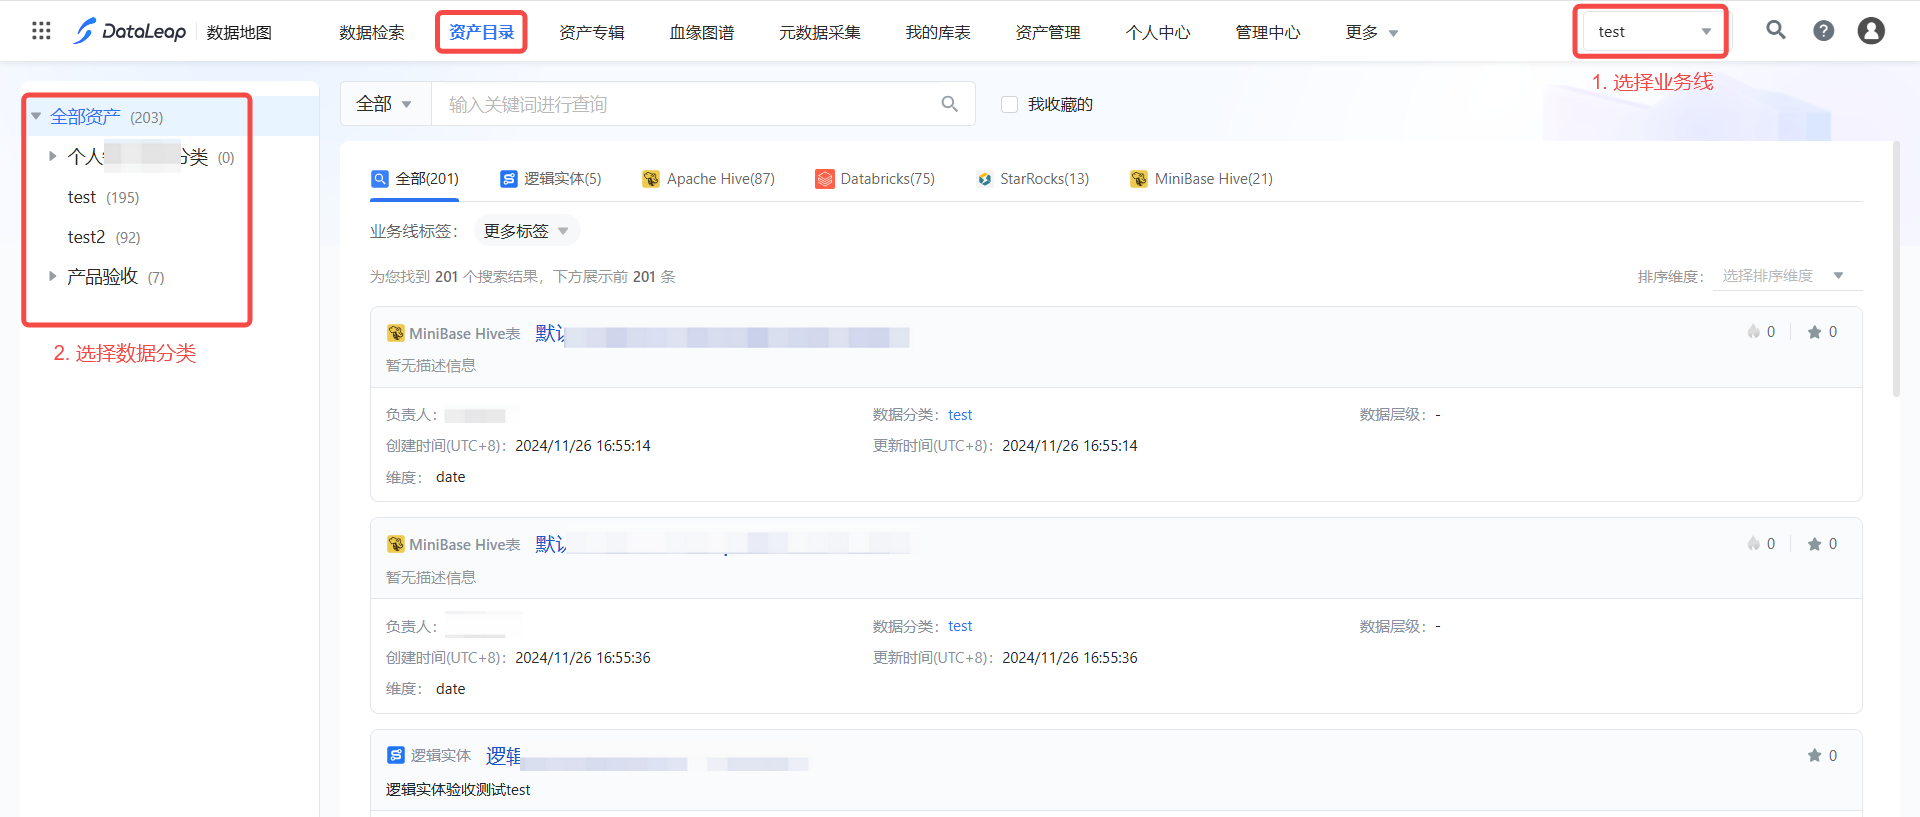This screenshot has width=1920, height=817.
Task: Click the DataLeap logo
Action: (130, 31)
